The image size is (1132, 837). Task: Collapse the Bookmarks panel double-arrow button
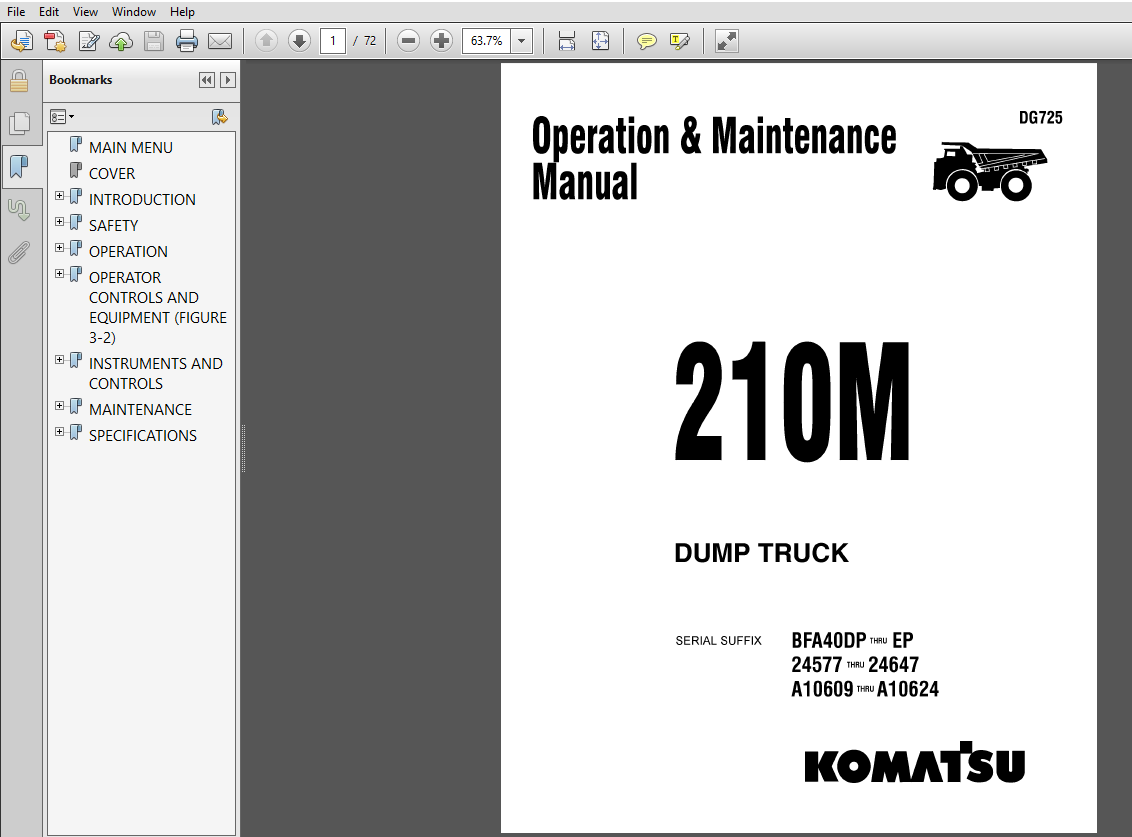[207, 80]
